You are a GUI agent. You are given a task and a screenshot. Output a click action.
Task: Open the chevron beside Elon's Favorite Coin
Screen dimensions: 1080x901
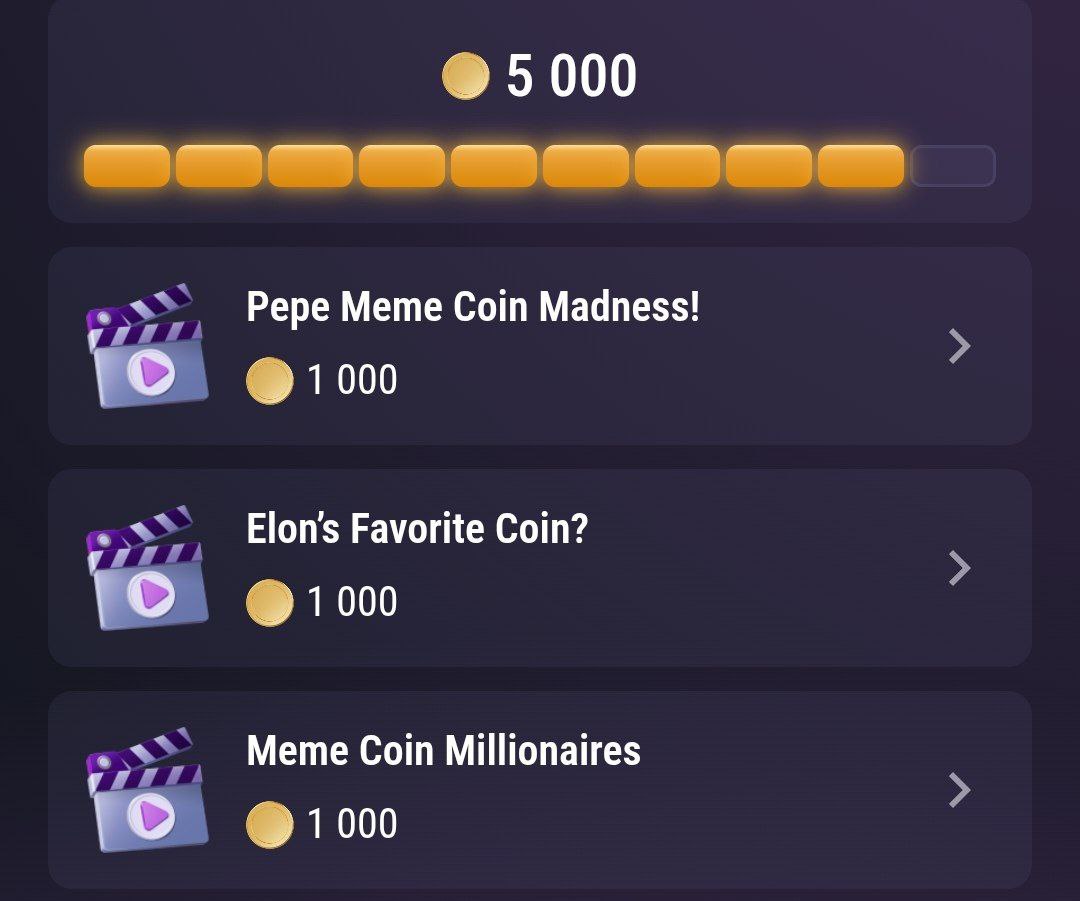point(959,568)
